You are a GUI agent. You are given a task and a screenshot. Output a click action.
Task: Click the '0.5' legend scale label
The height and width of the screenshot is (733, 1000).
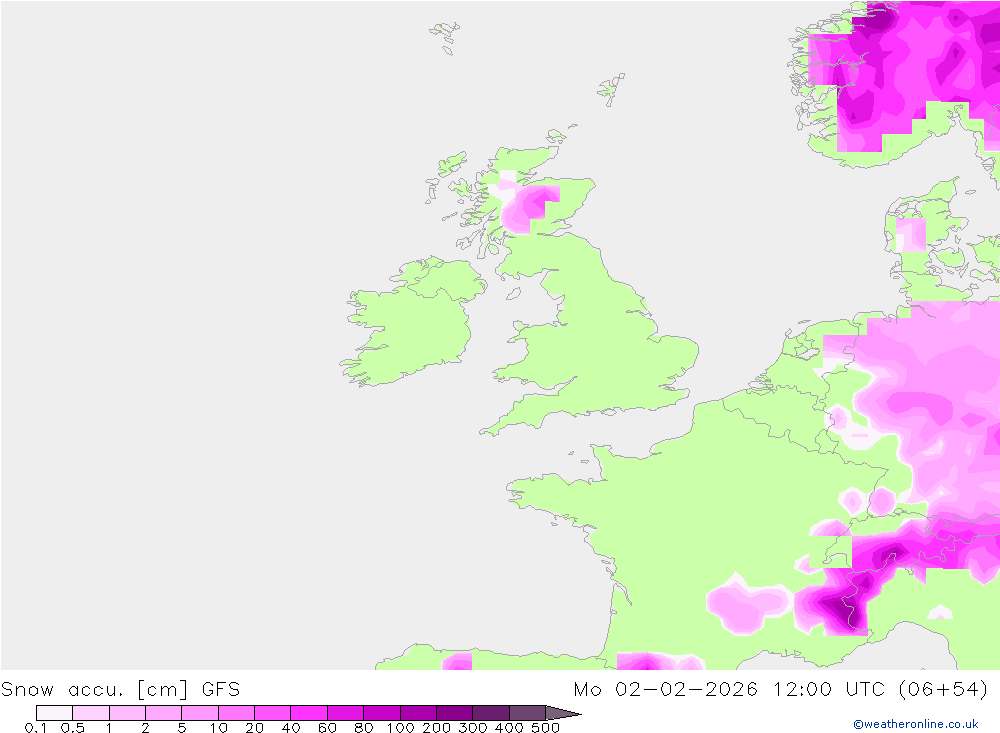[x=73, y=728]
